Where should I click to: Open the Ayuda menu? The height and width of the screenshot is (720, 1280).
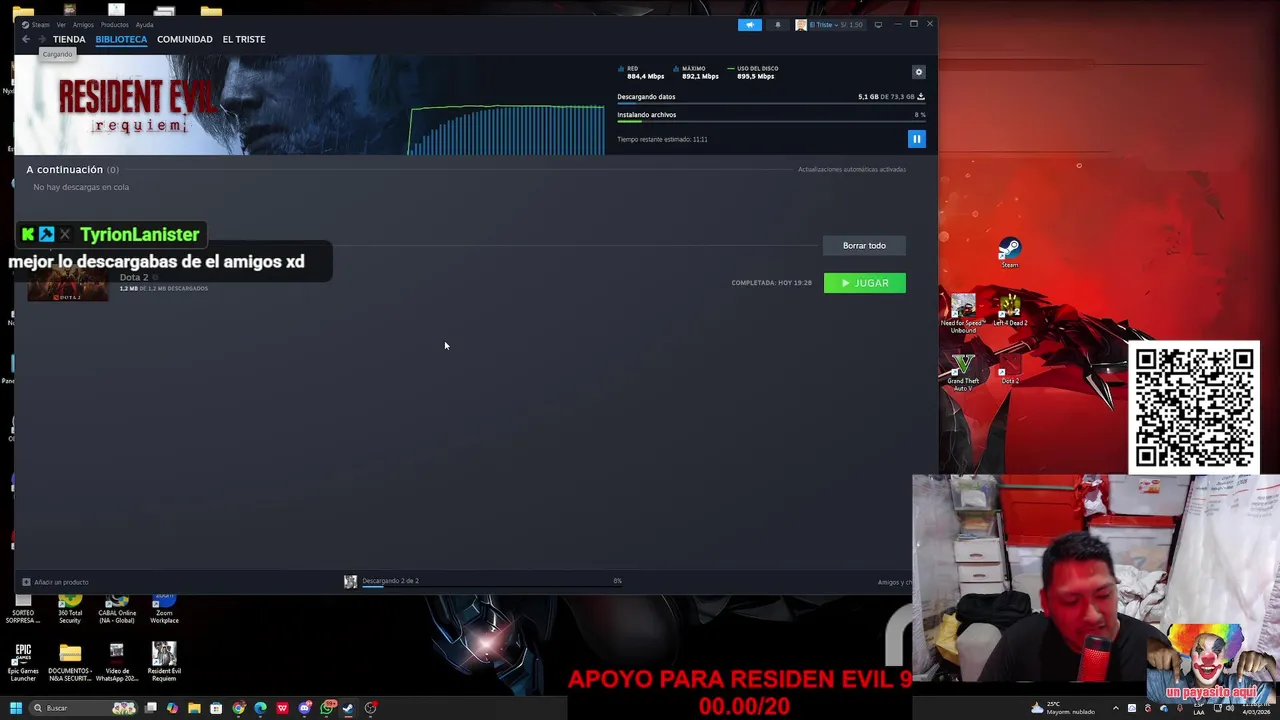[x=144, y=24]
